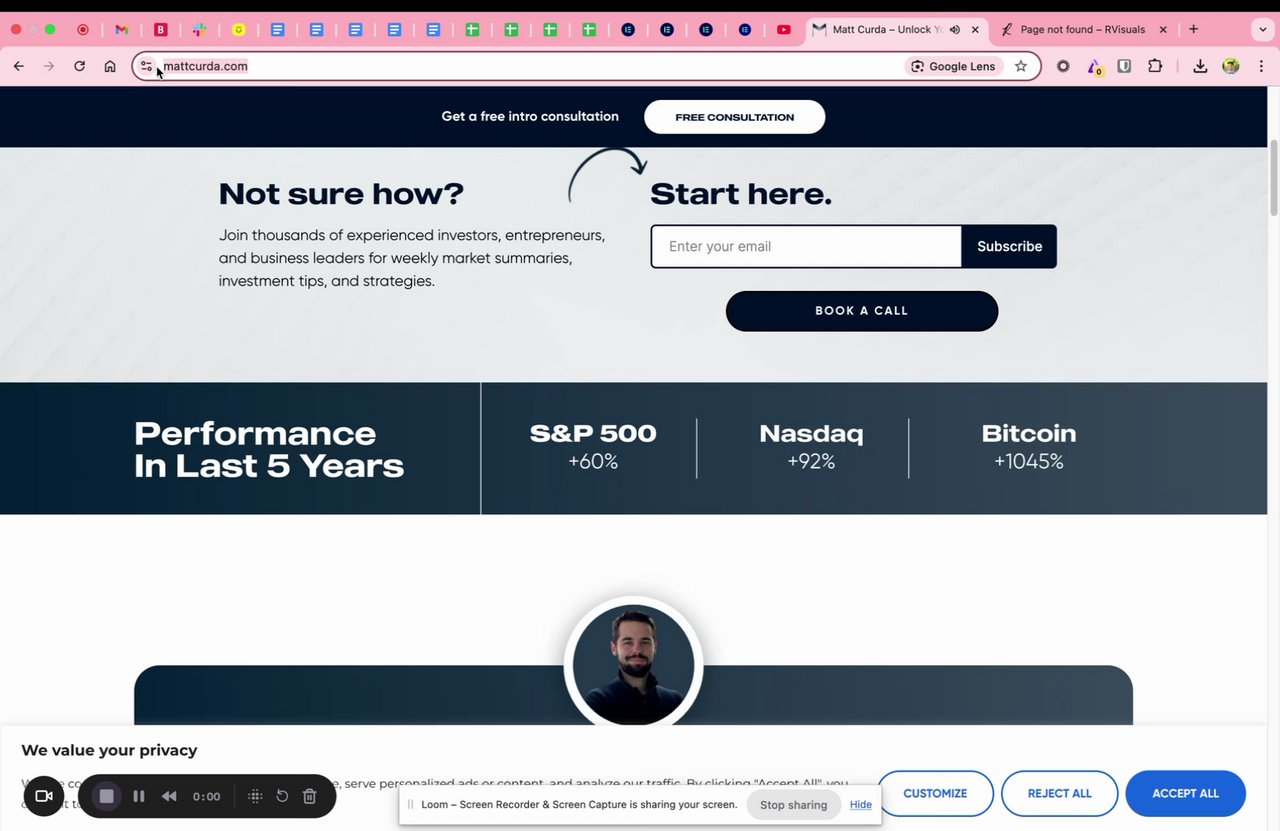Click the page vertical scrollbar
This screenshot has width=1280, height=831.
tap(1273, 178)
